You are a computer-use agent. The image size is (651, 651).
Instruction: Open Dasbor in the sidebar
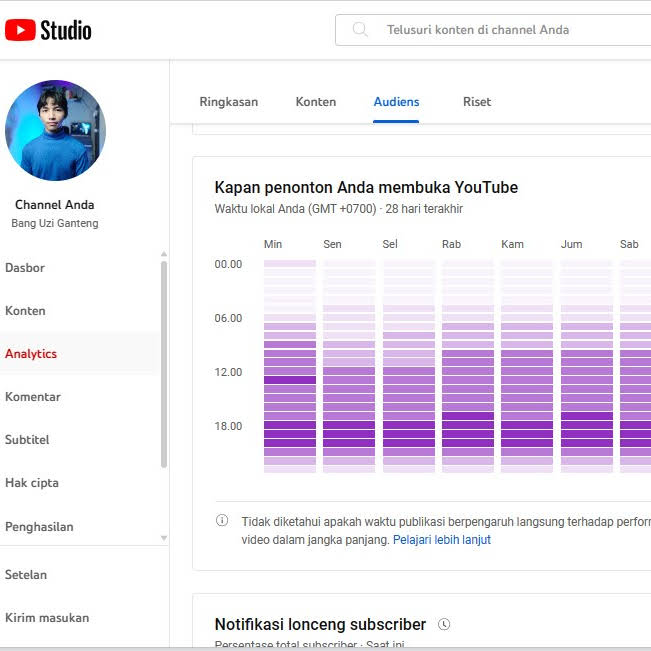[25, 268]
